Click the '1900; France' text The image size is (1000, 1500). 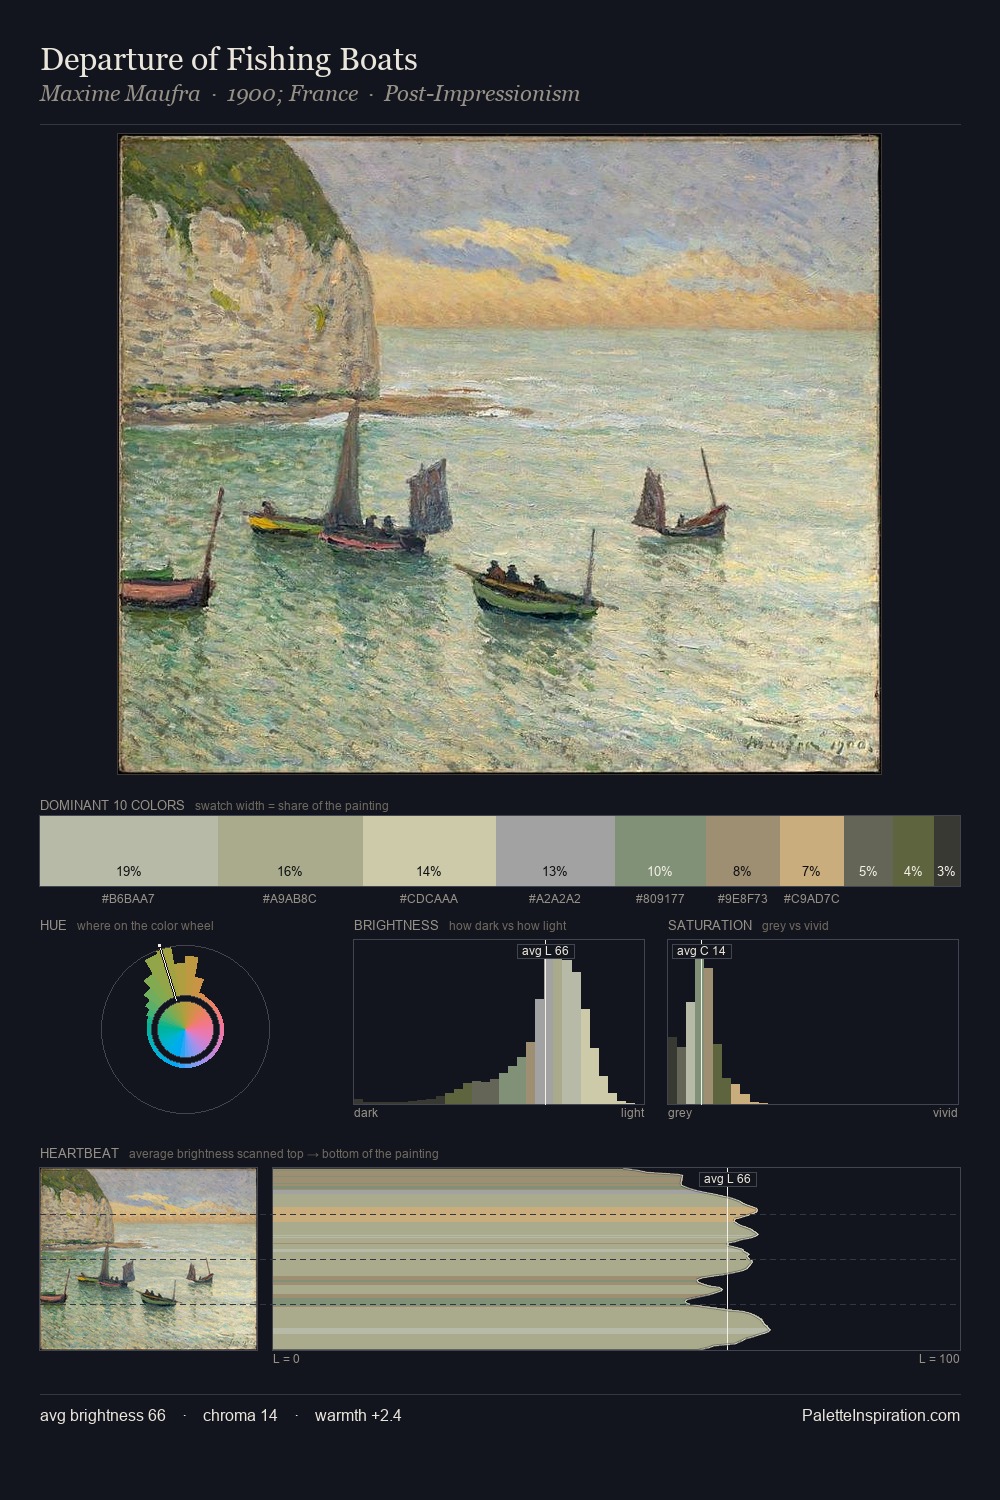tap(292, 94)
